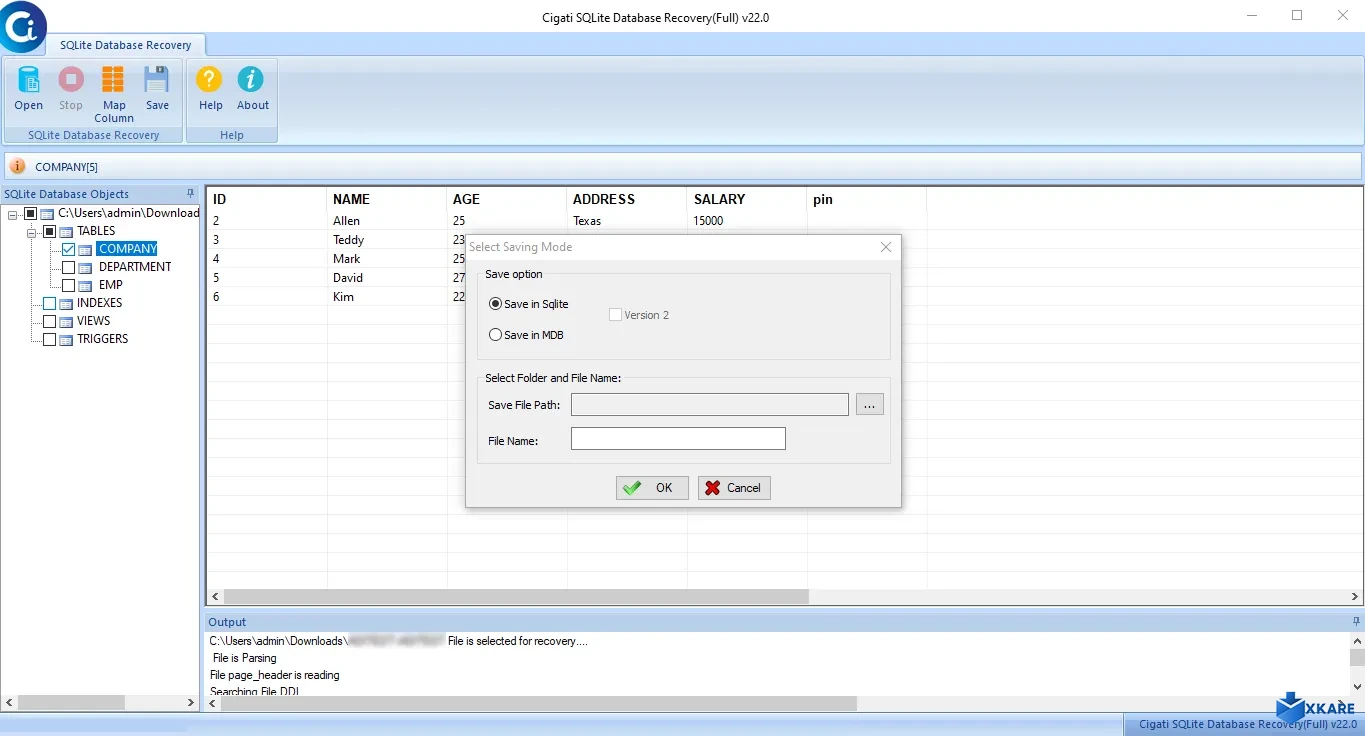
Task: Tick the Version 2 checkbox
Action: pyautogui.click(x=615, y=315)
